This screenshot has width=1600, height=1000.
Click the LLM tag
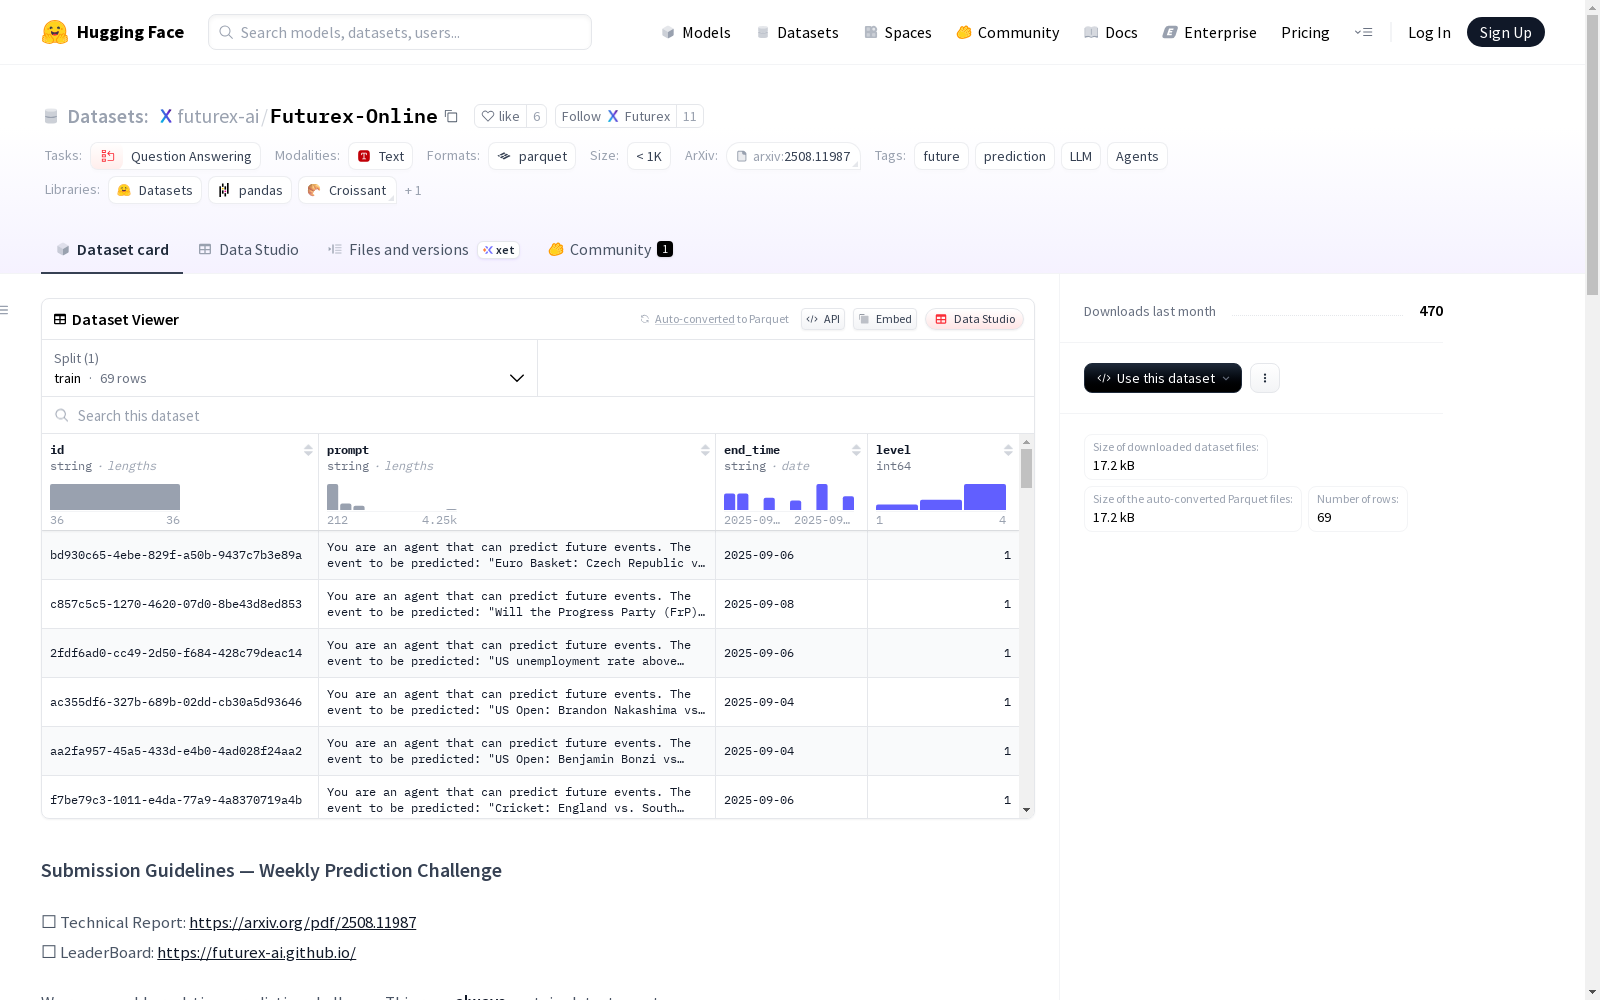pyautogui.click(x=1080, y=156)
